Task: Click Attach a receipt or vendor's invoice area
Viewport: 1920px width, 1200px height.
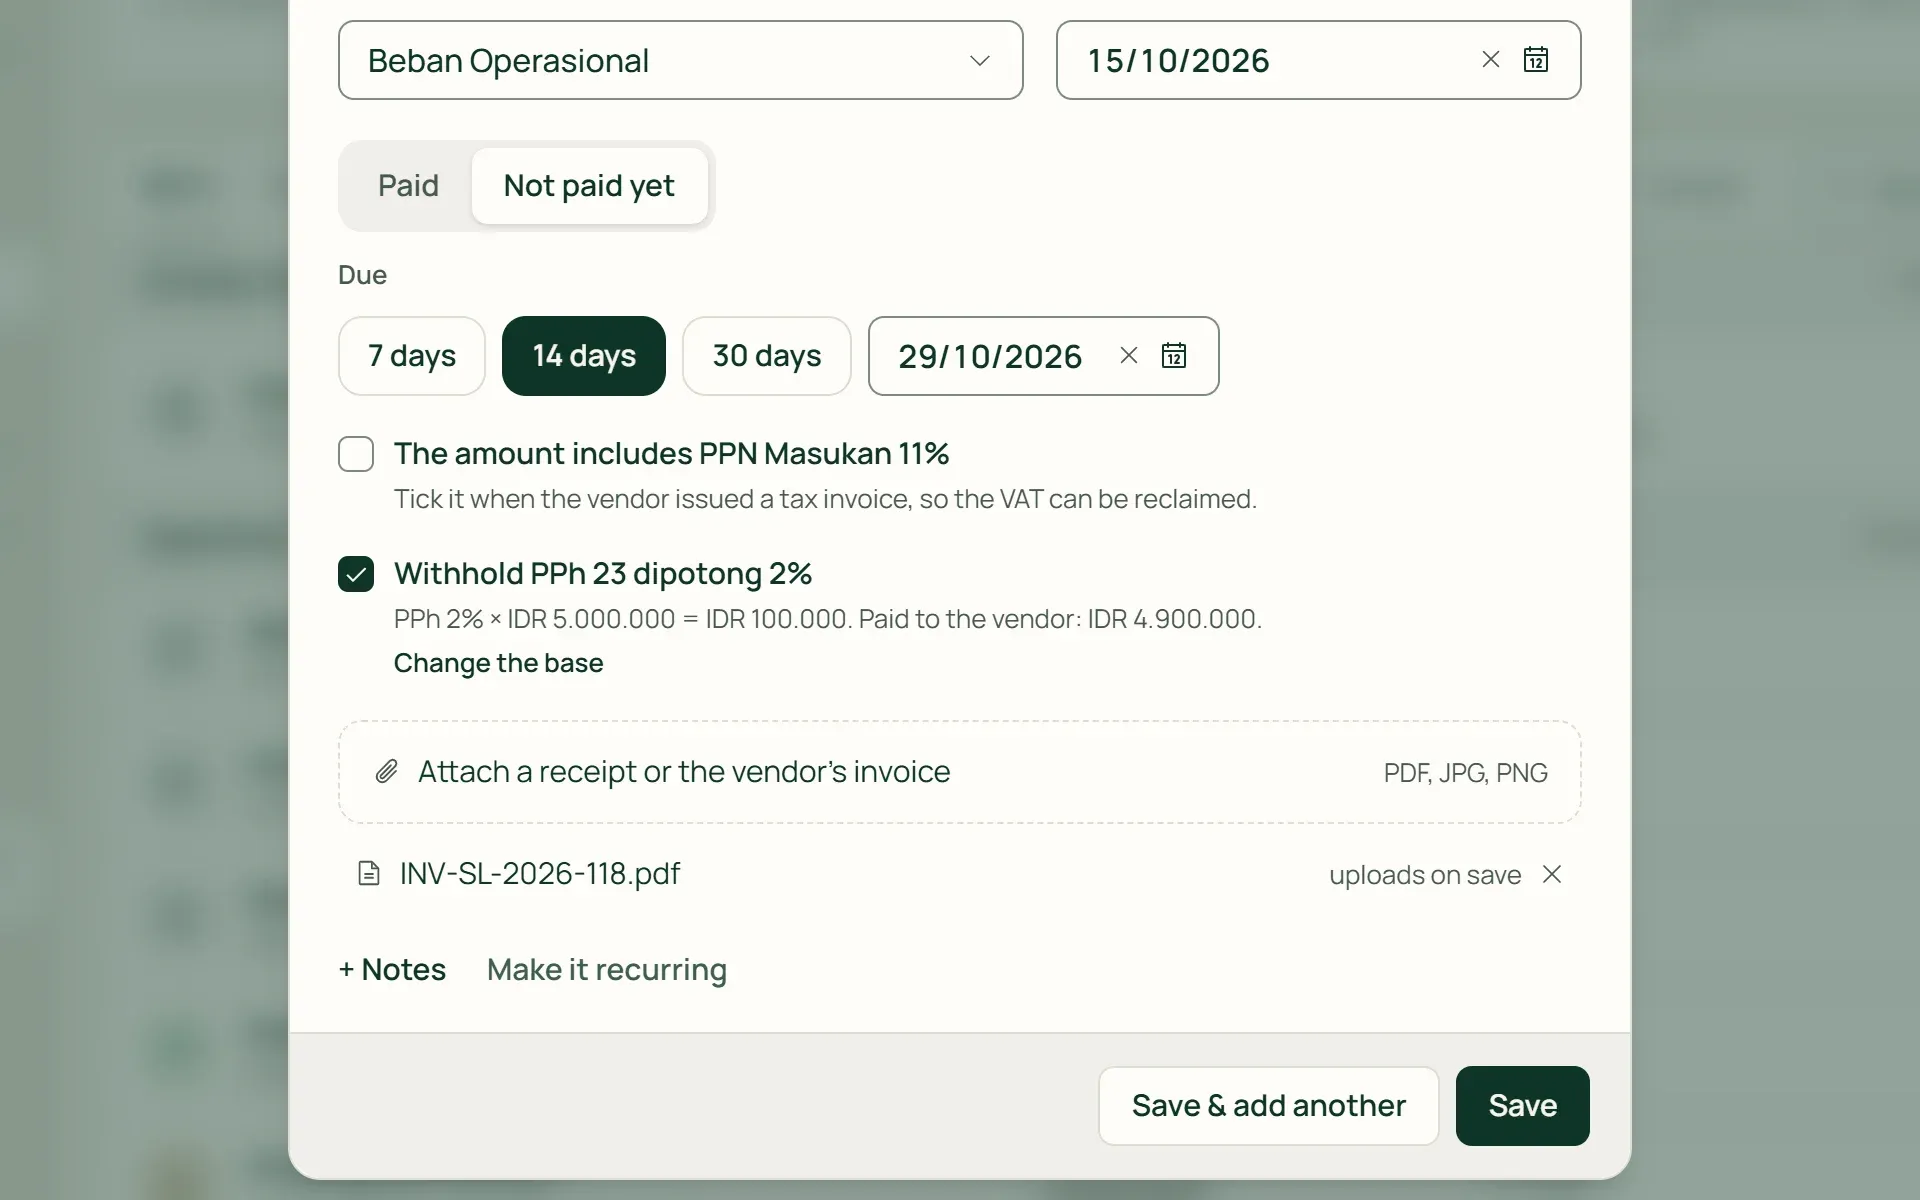Action: [960, 772]
